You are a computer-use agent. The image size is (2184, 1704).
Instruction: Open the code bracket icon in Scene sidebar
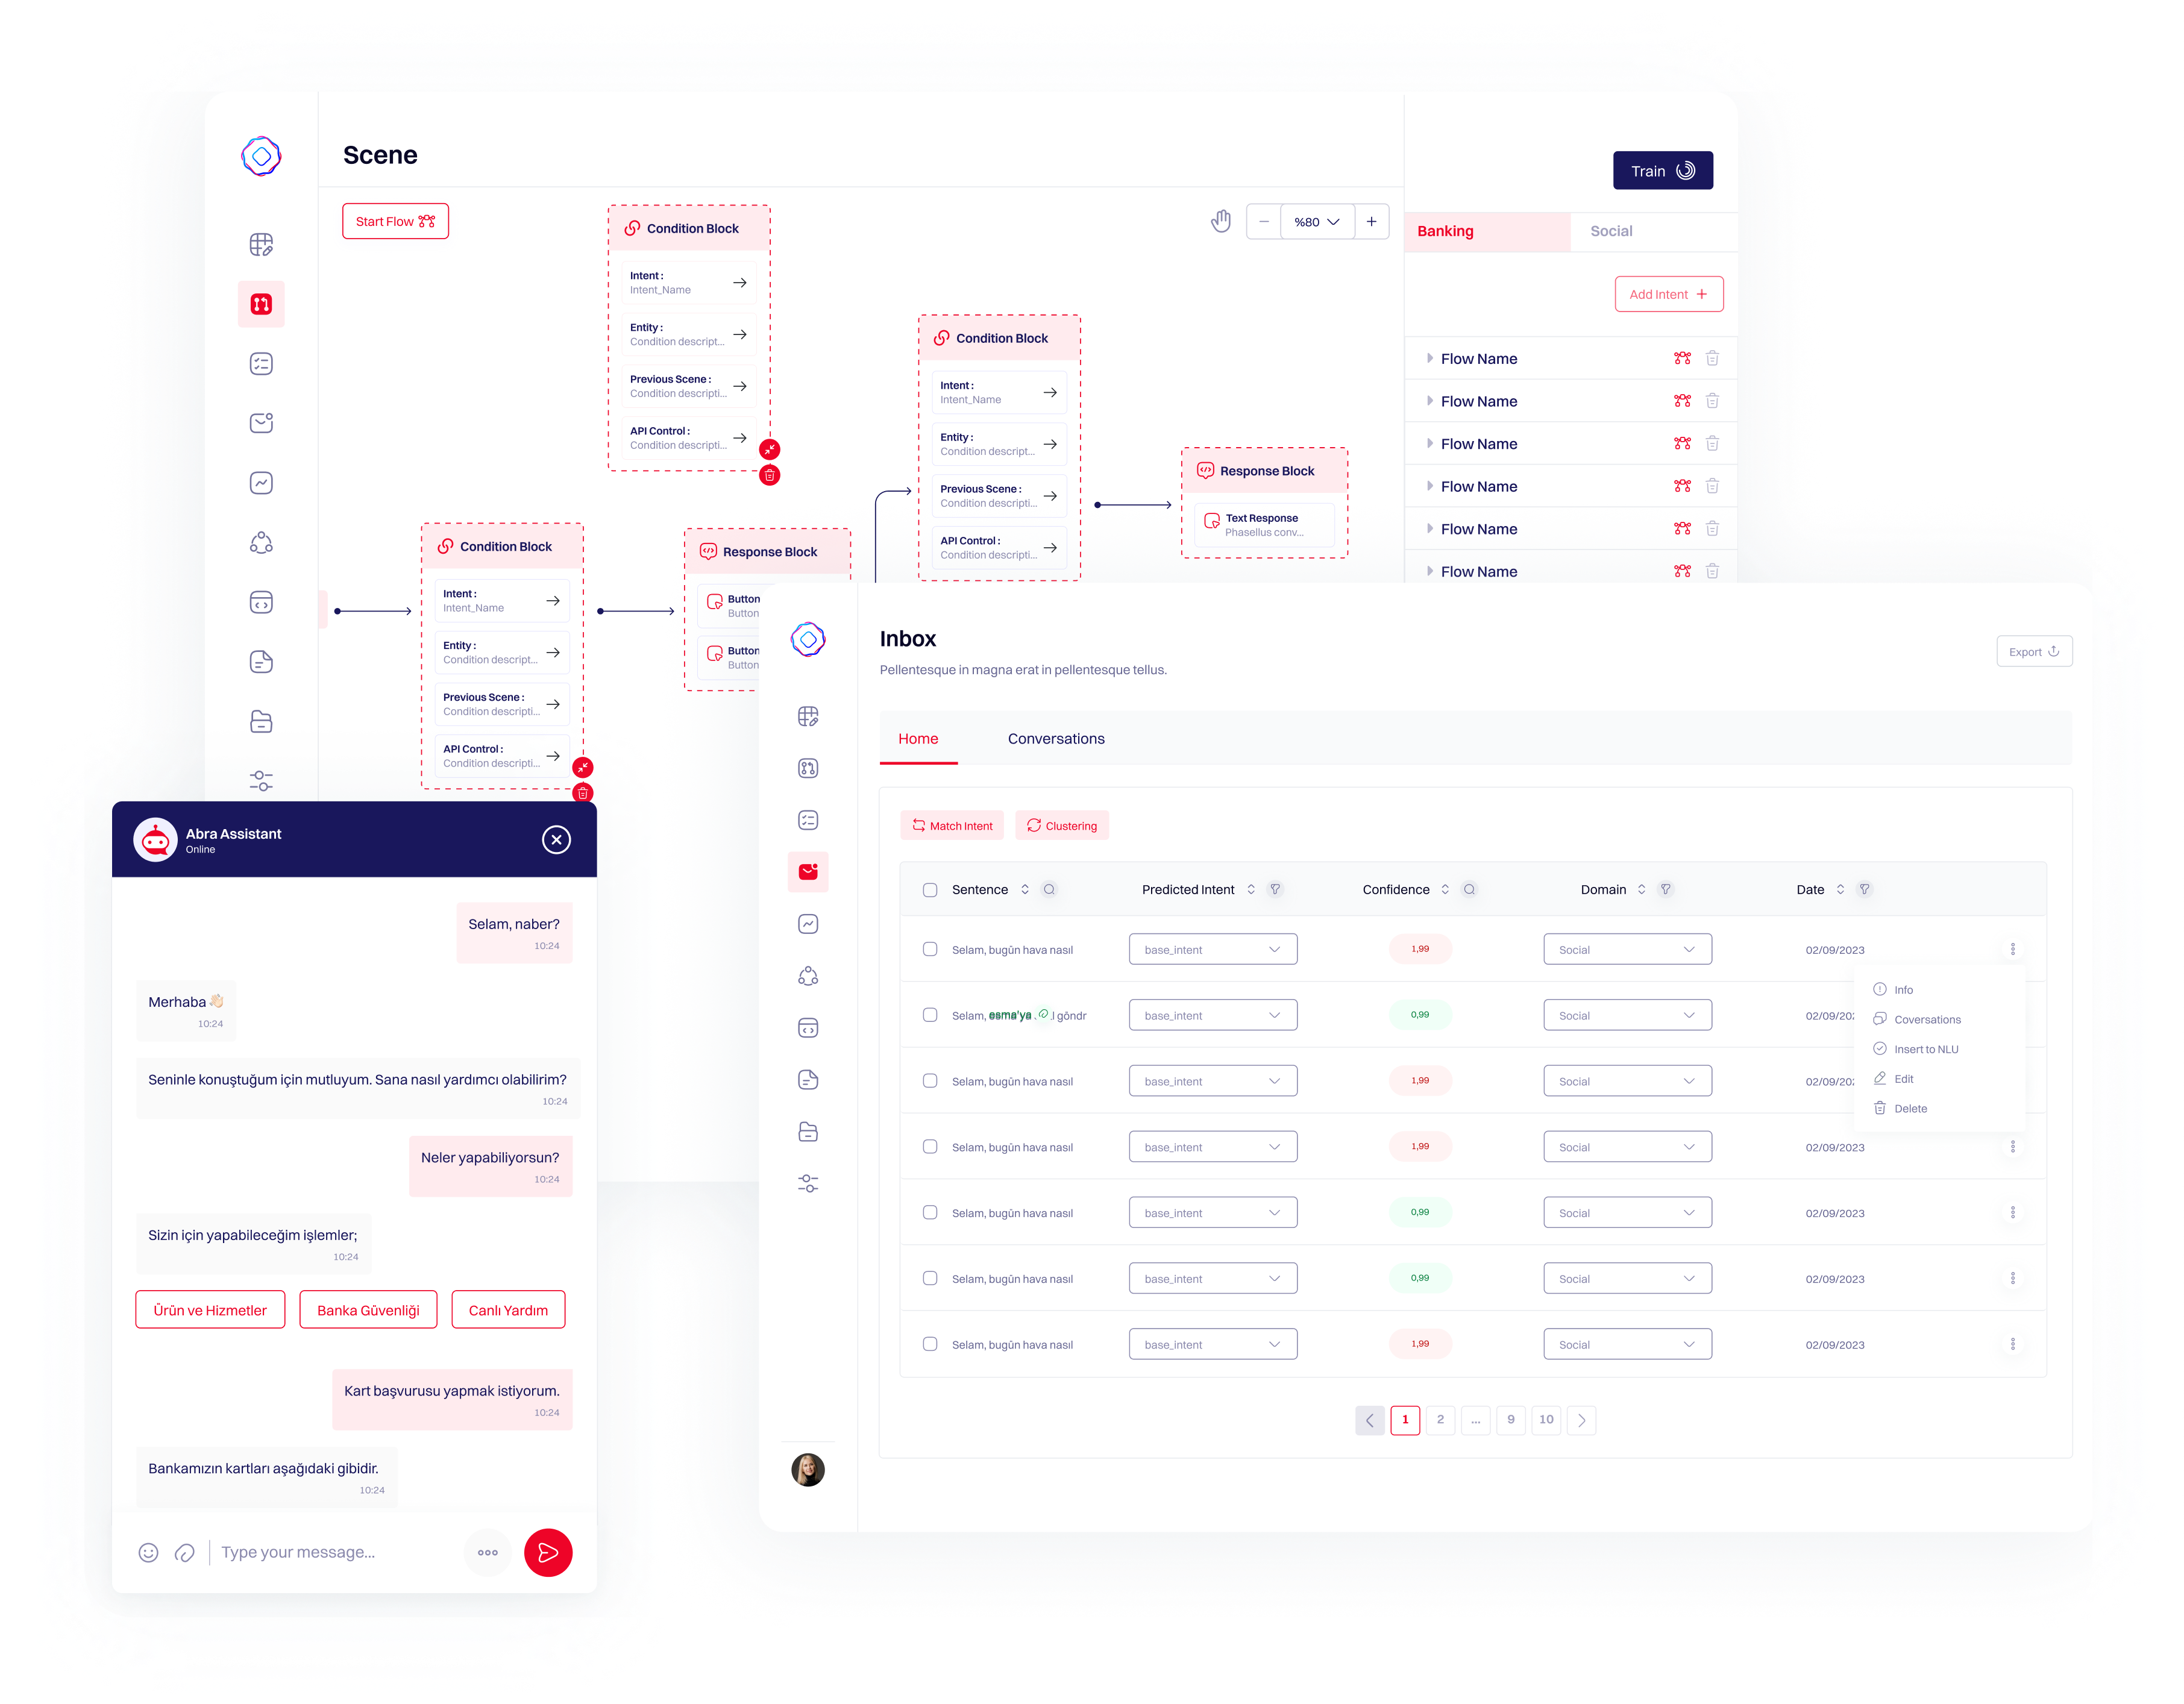tap(261, 603)
